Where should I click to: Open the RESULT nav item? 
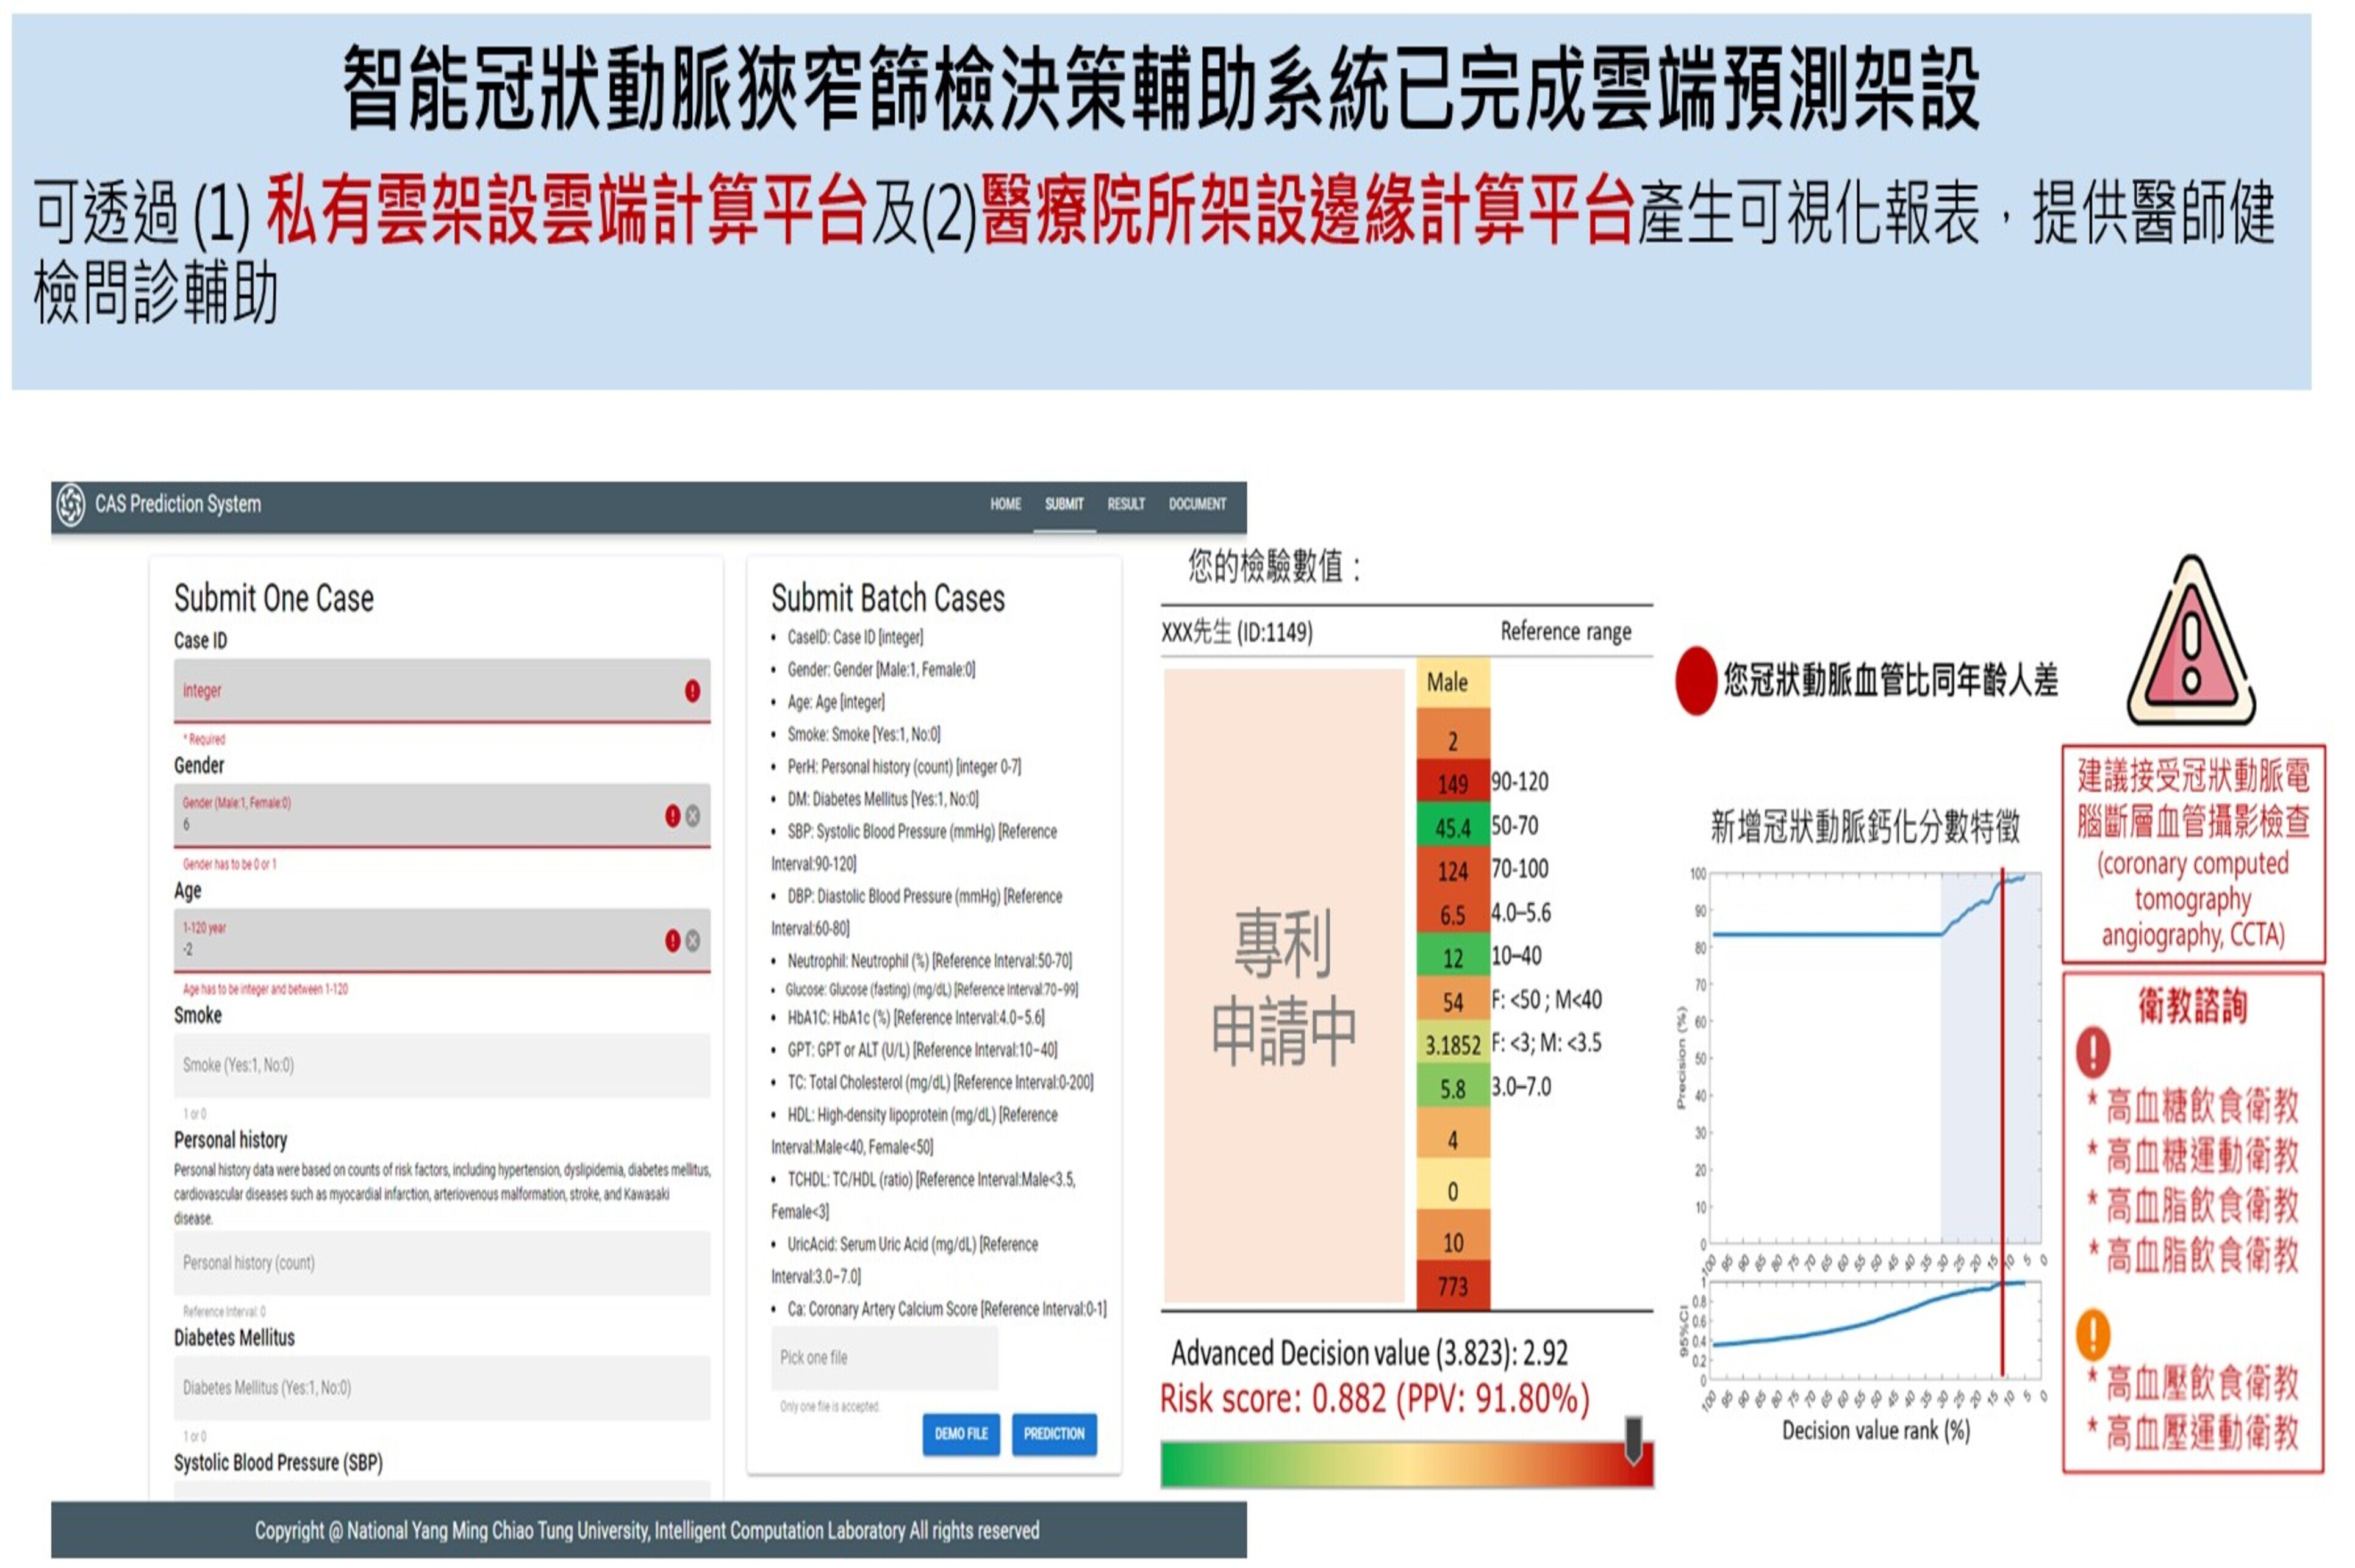[1125, 504]
